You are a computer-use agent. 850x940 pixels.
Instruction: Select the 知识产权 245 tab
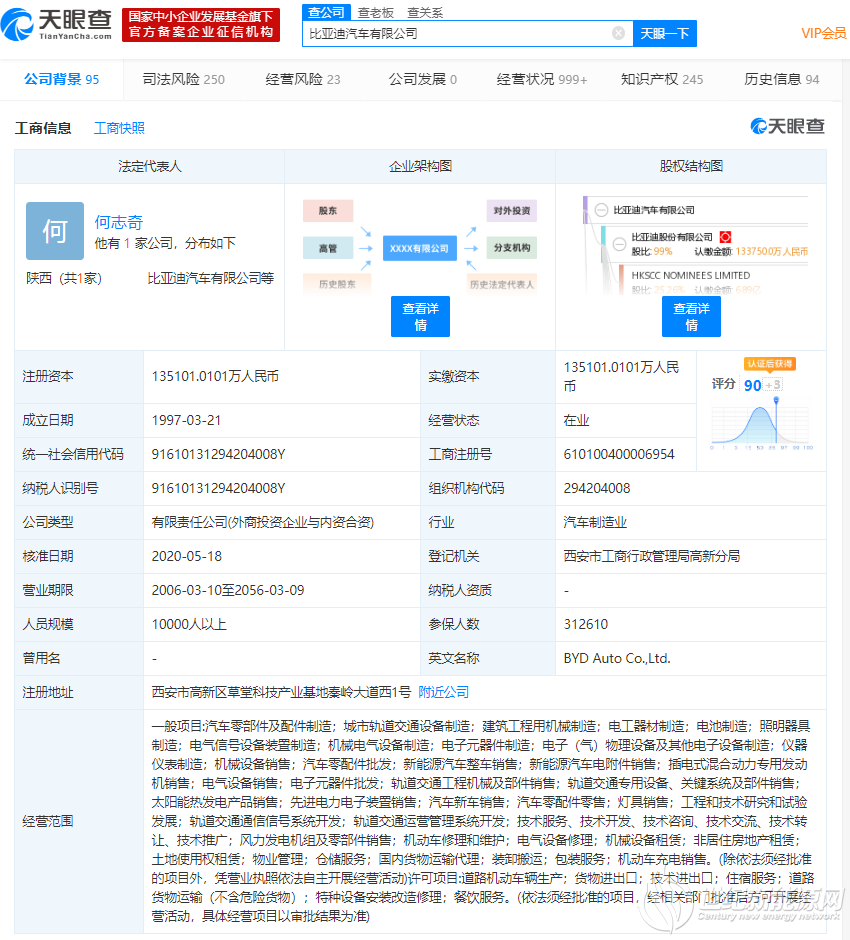click(662, 79)
